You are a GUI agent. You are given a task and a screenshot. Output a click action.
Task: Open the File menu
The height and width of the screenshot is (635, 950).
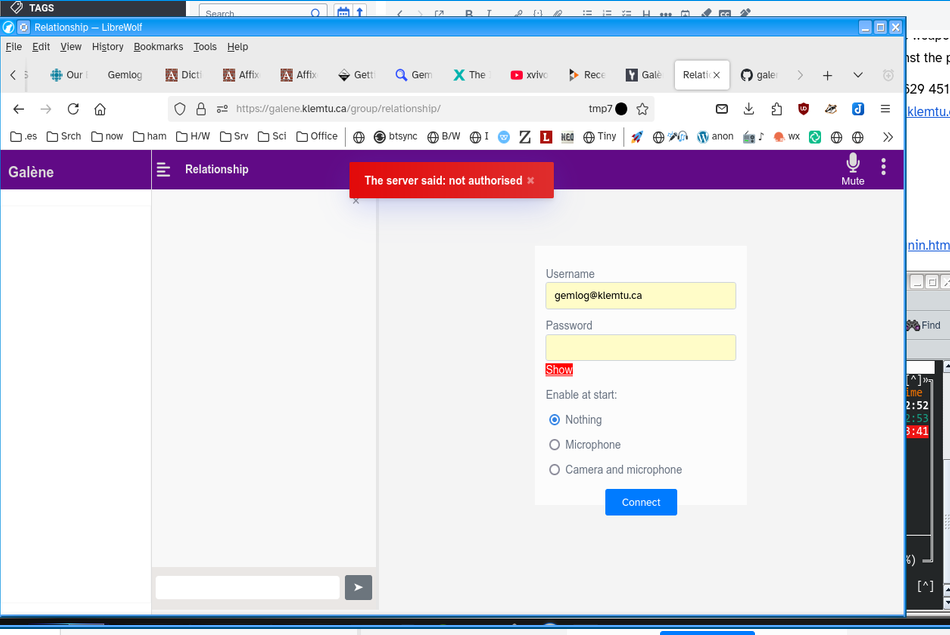(13, 47)
